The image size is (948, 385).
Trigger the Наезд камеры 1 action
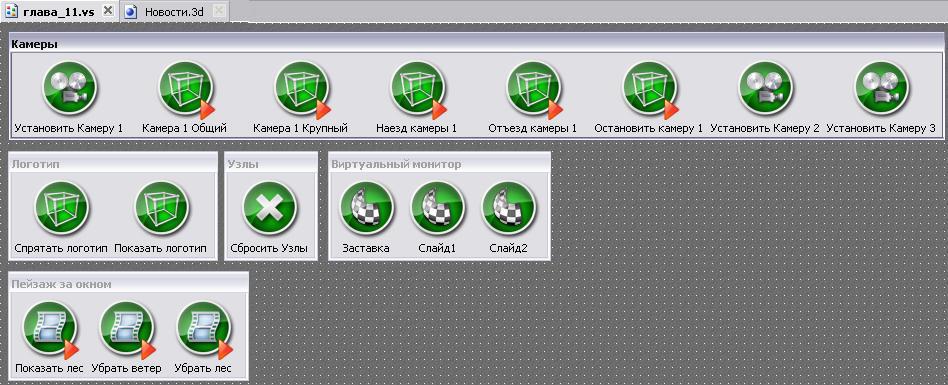(x=417, y=88)
